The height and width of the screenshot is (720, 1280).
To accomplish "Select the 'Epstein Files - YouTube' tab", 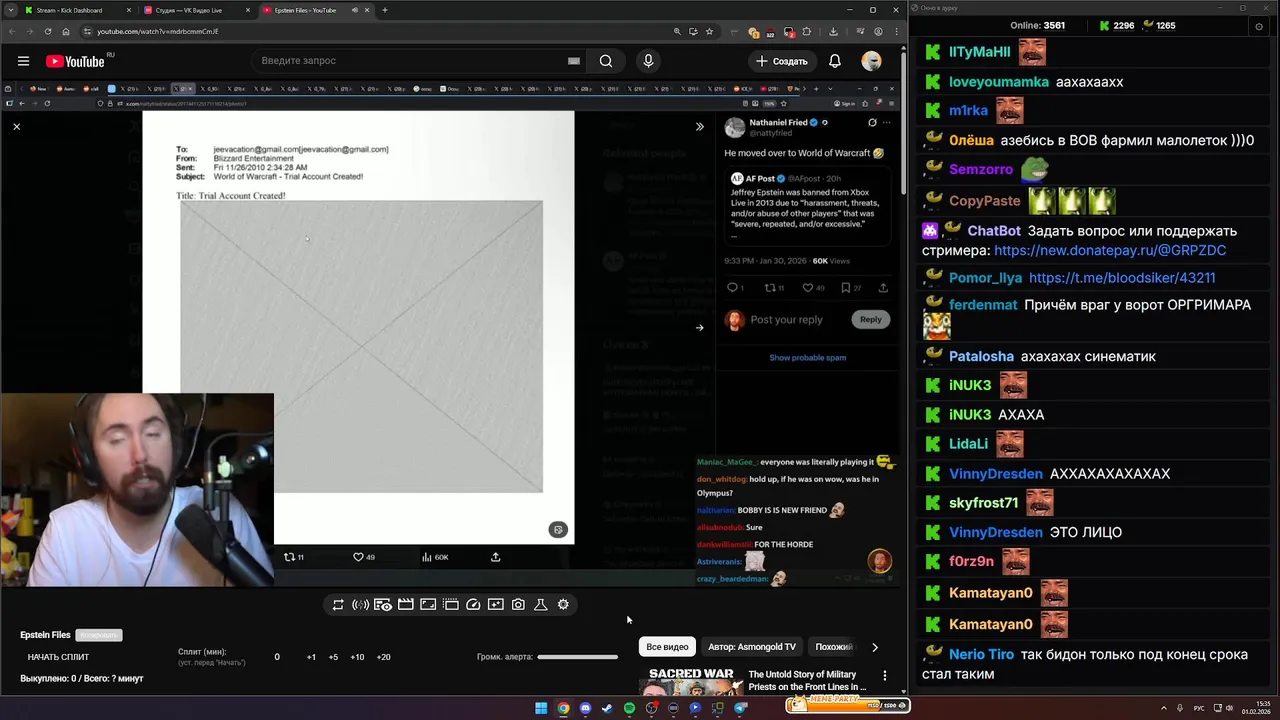I will pos(314,10).
